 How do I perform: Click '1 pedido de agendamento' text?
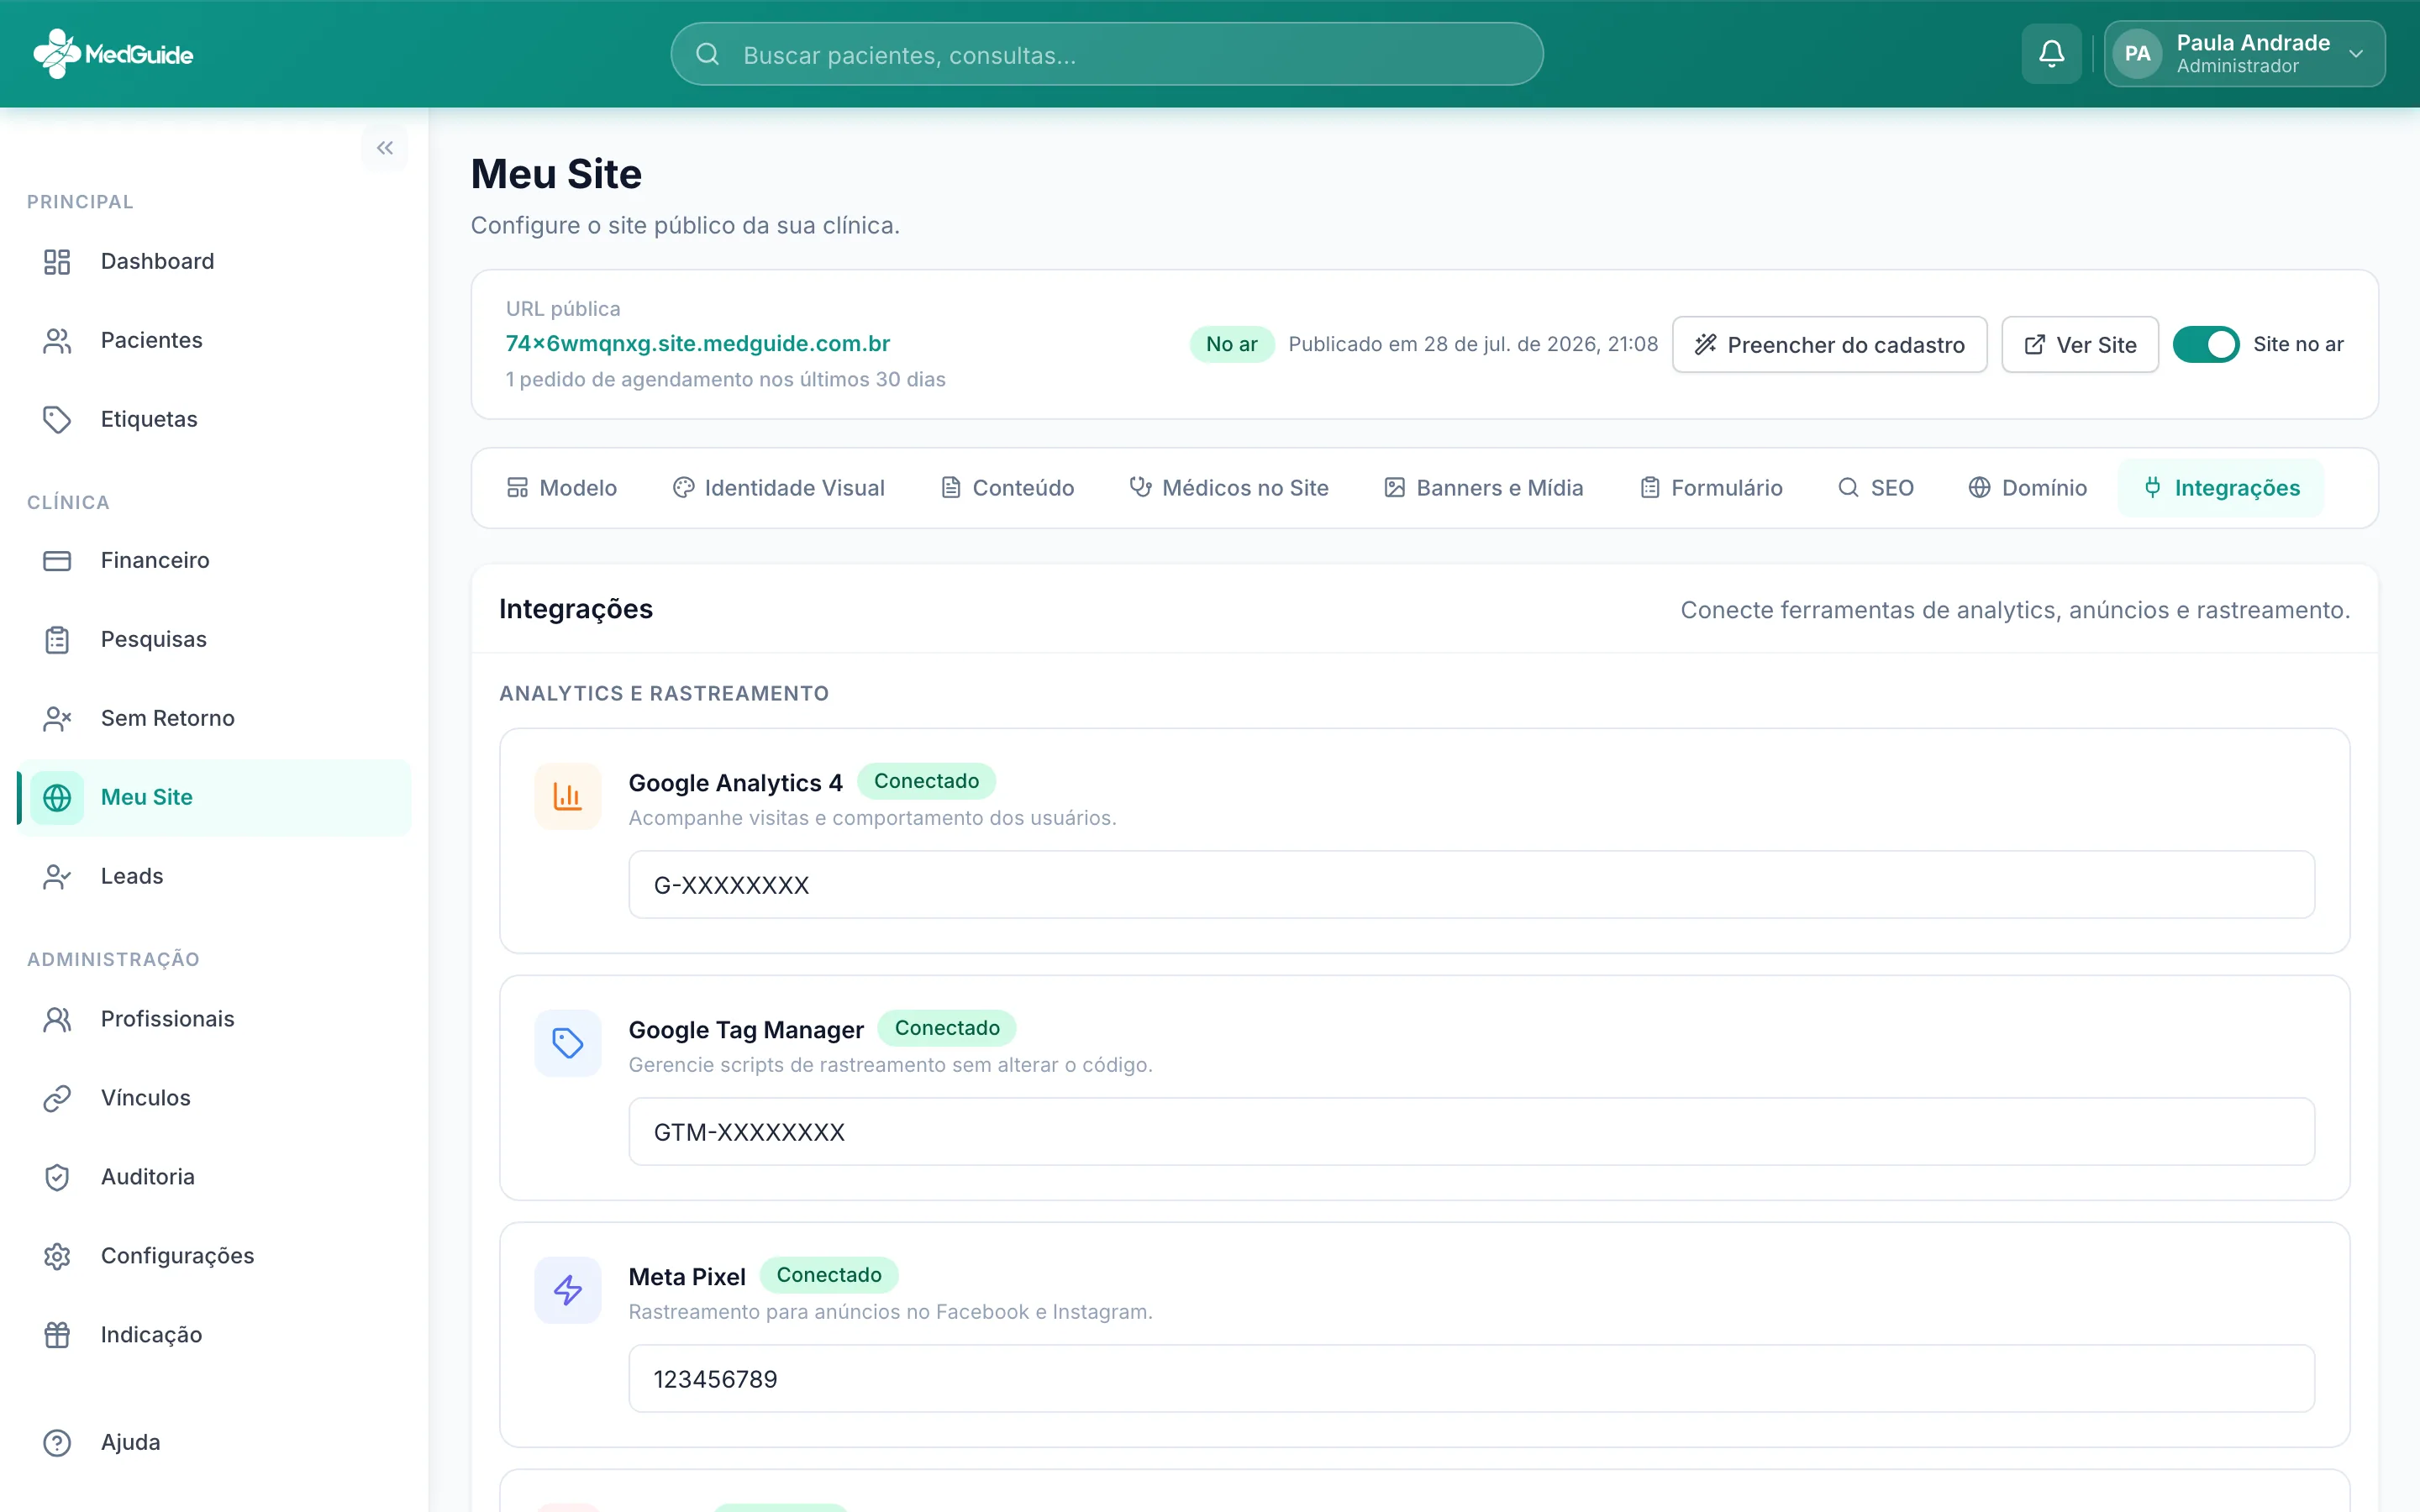click(x=725, y=380)
